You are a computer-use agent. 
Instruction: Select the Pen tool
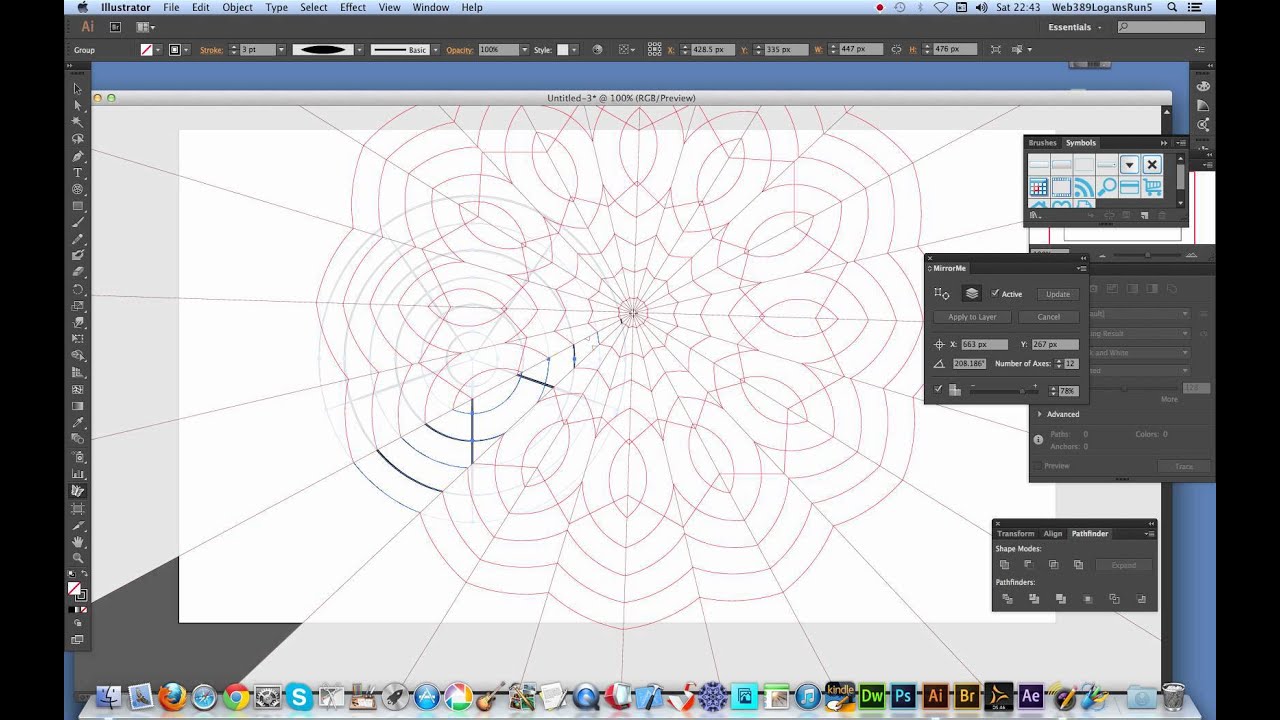pos(77,156)
